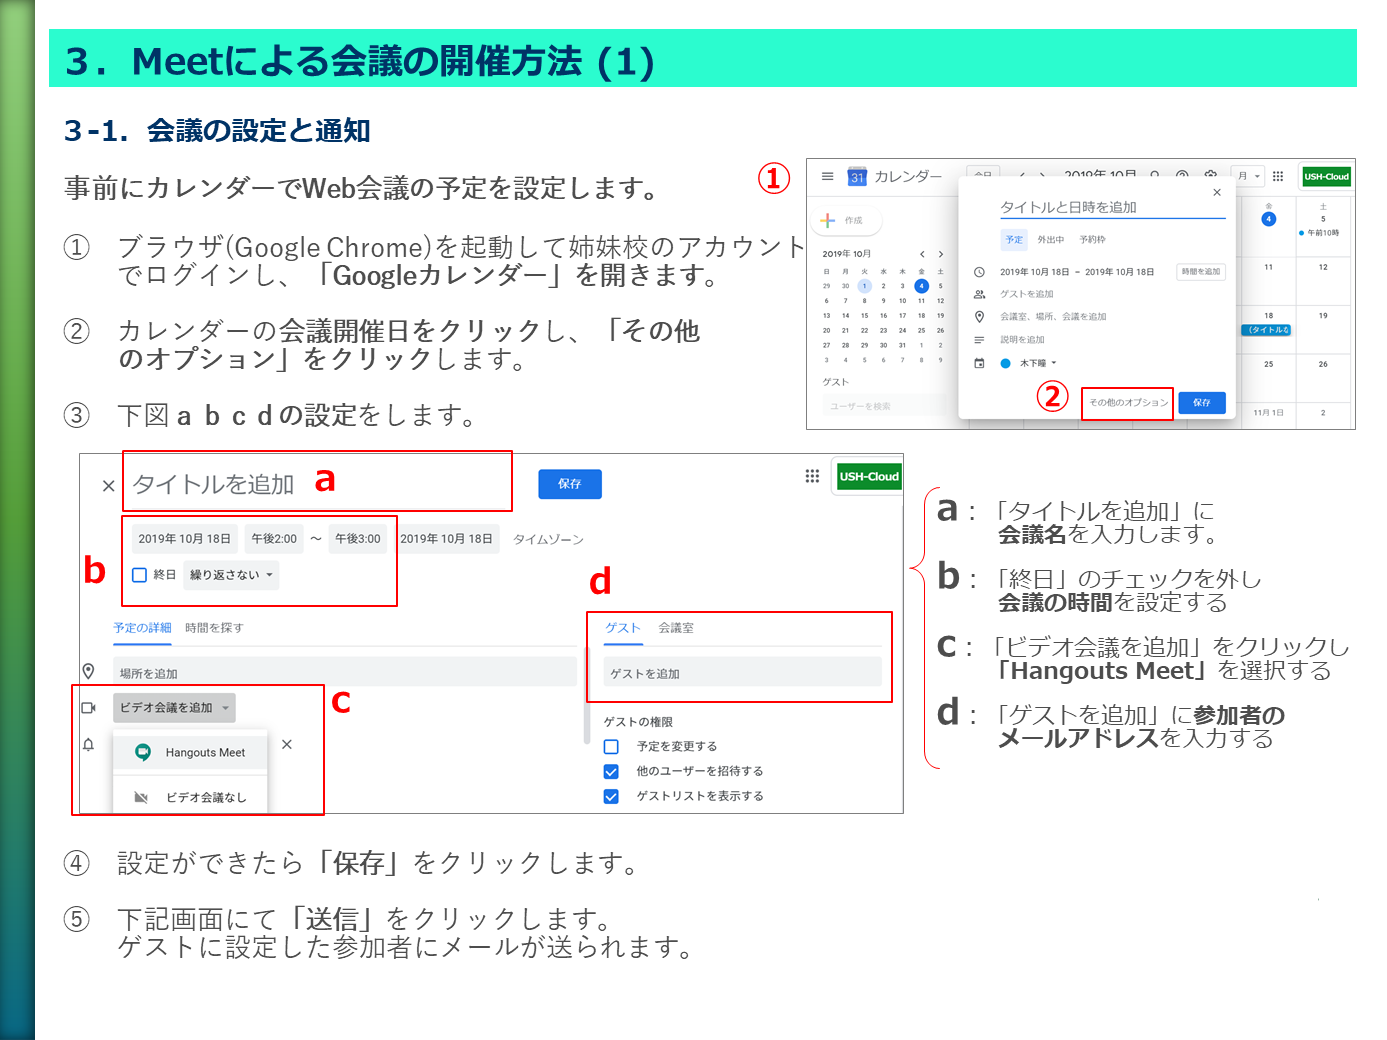Click the 説明を追加 description field

click(x=1022, y=340)
